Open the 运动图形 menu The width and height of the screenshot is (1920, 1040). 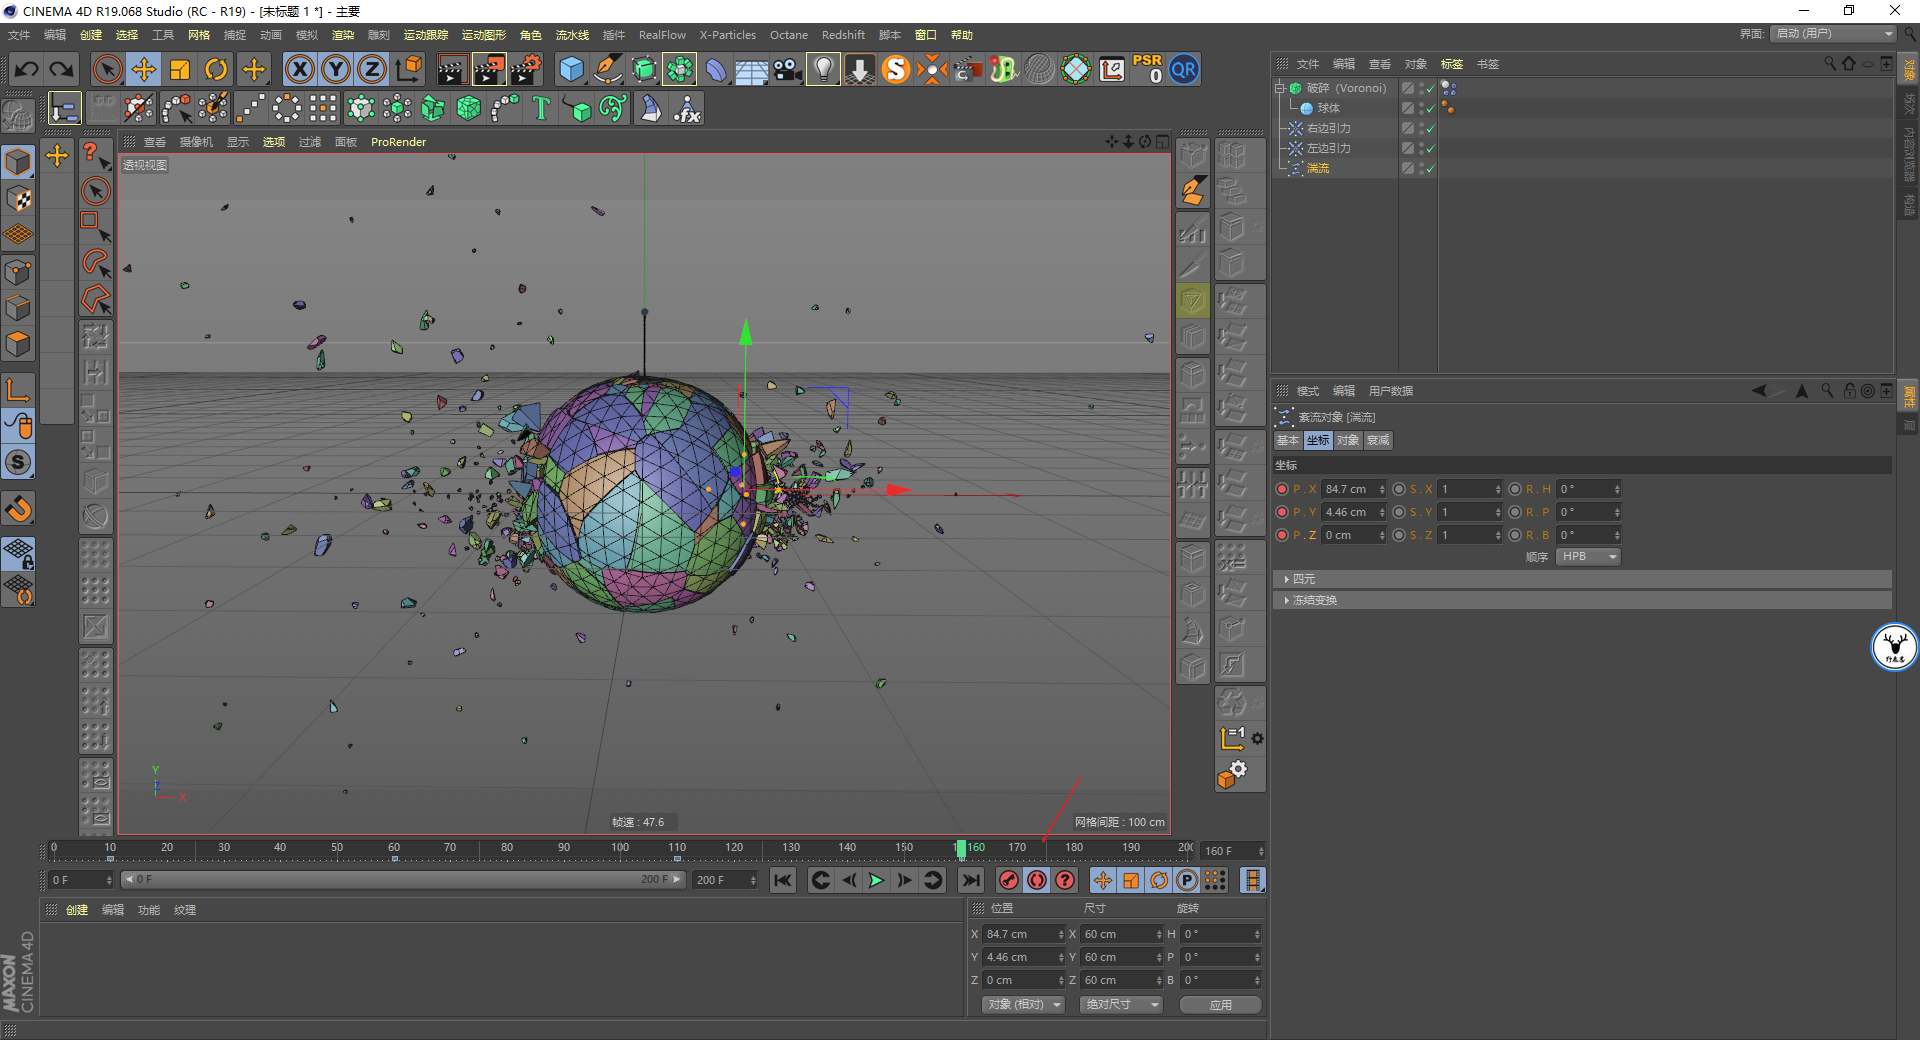point(483,35)
